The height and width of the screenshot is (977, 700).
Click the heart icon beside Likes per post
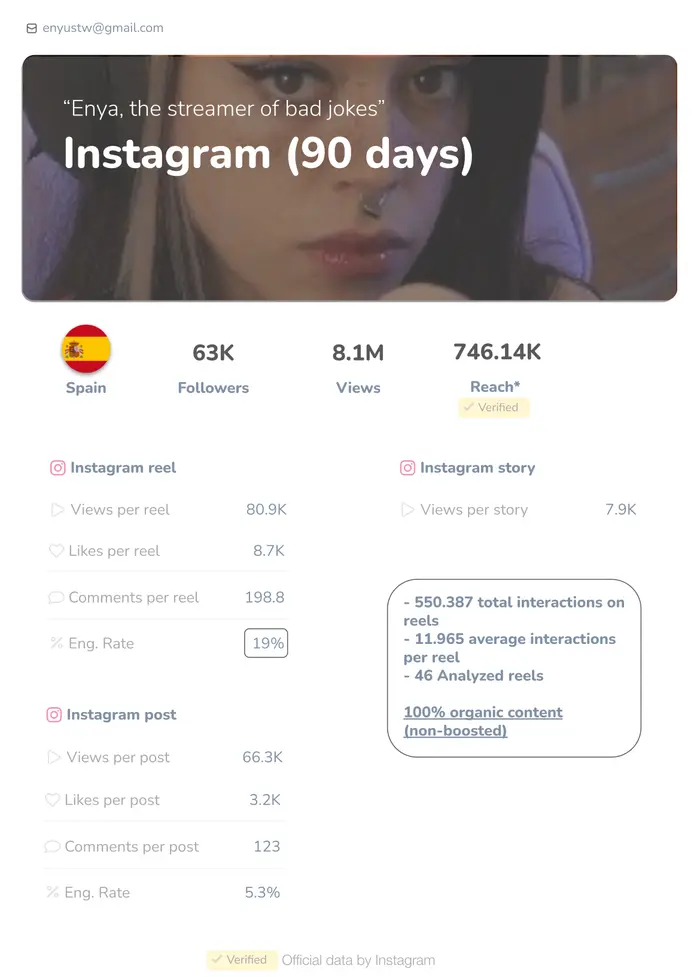point(52,799)
